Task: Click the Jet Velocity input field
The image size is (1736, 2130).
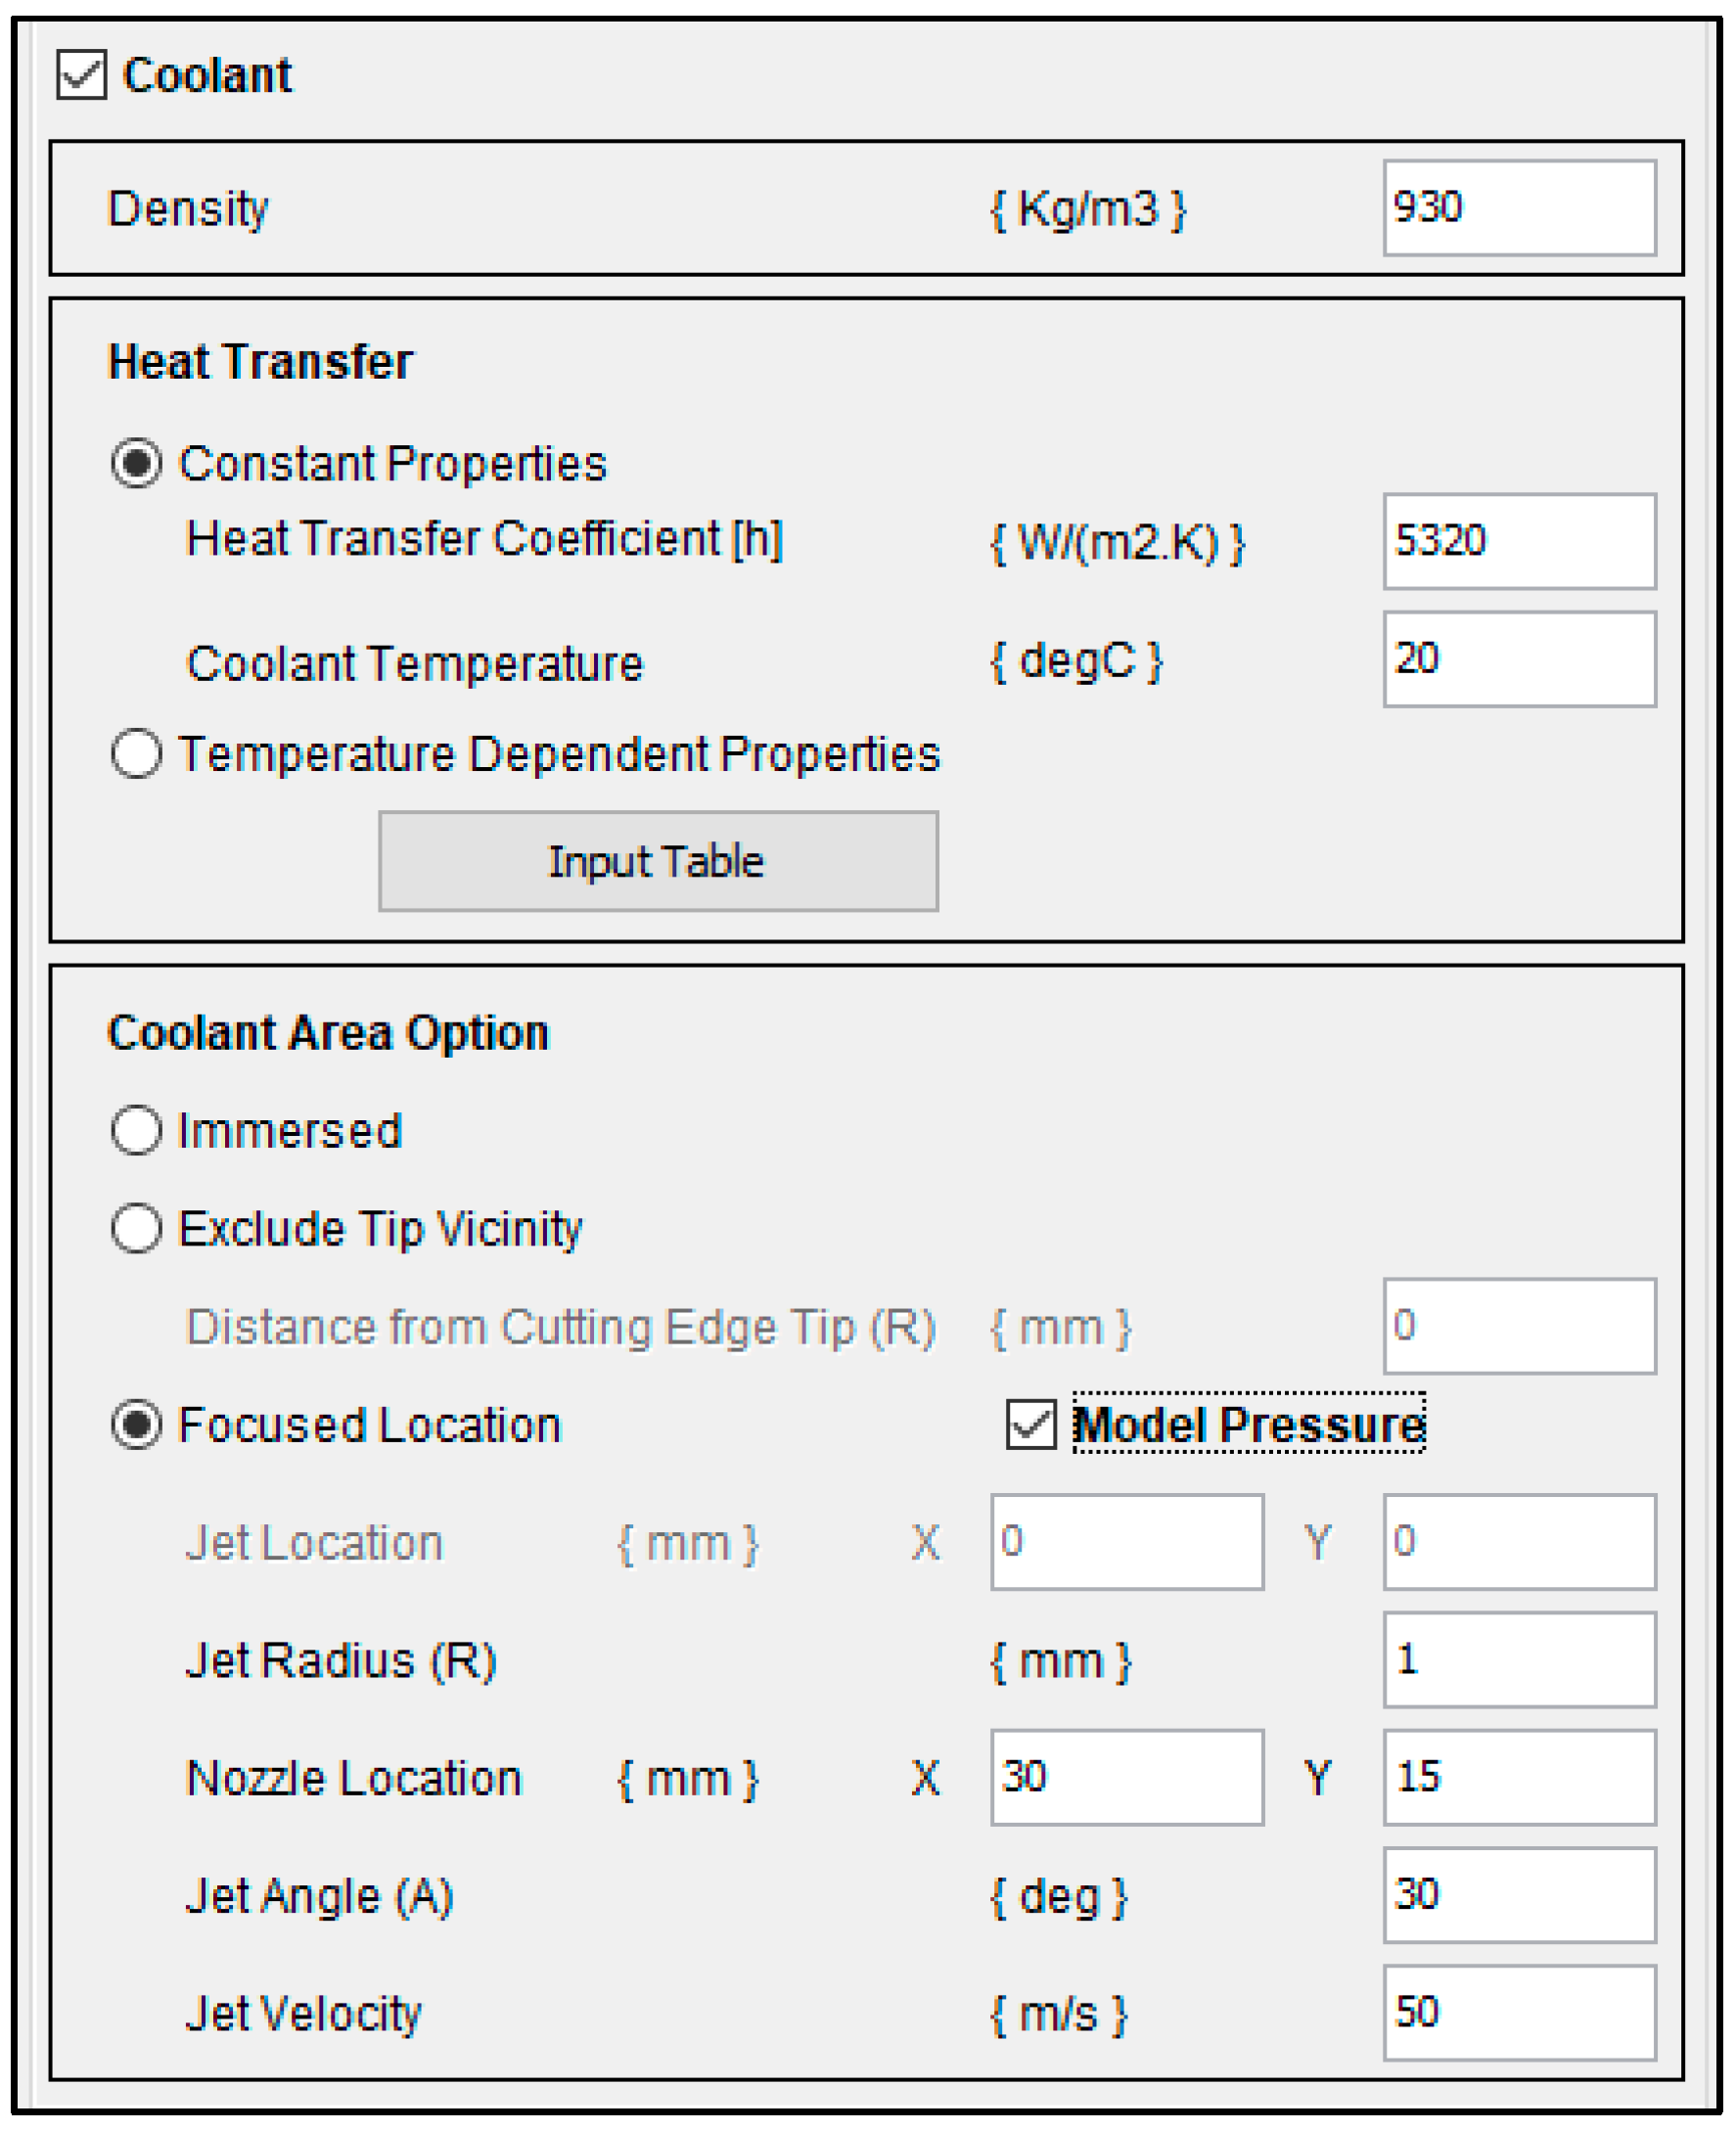Action: [1519, 2013]
